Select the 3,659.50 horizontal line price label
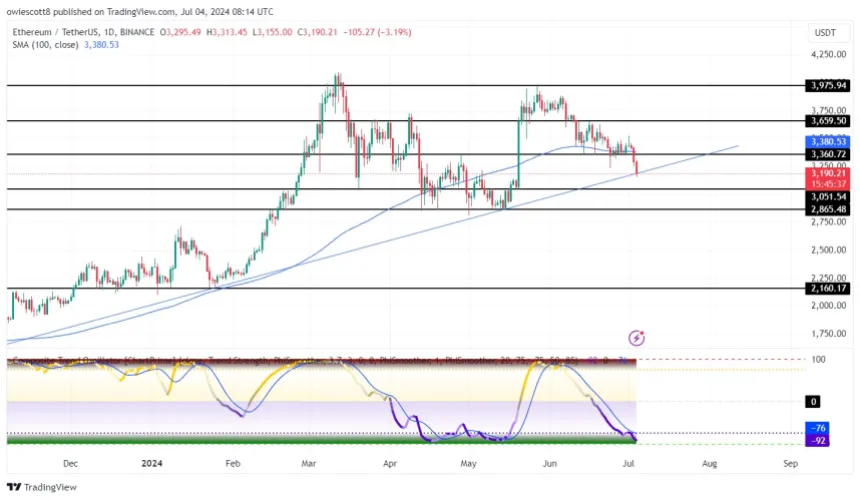The width and height of the screenshot is (860, 500). (x=829, y=121)
